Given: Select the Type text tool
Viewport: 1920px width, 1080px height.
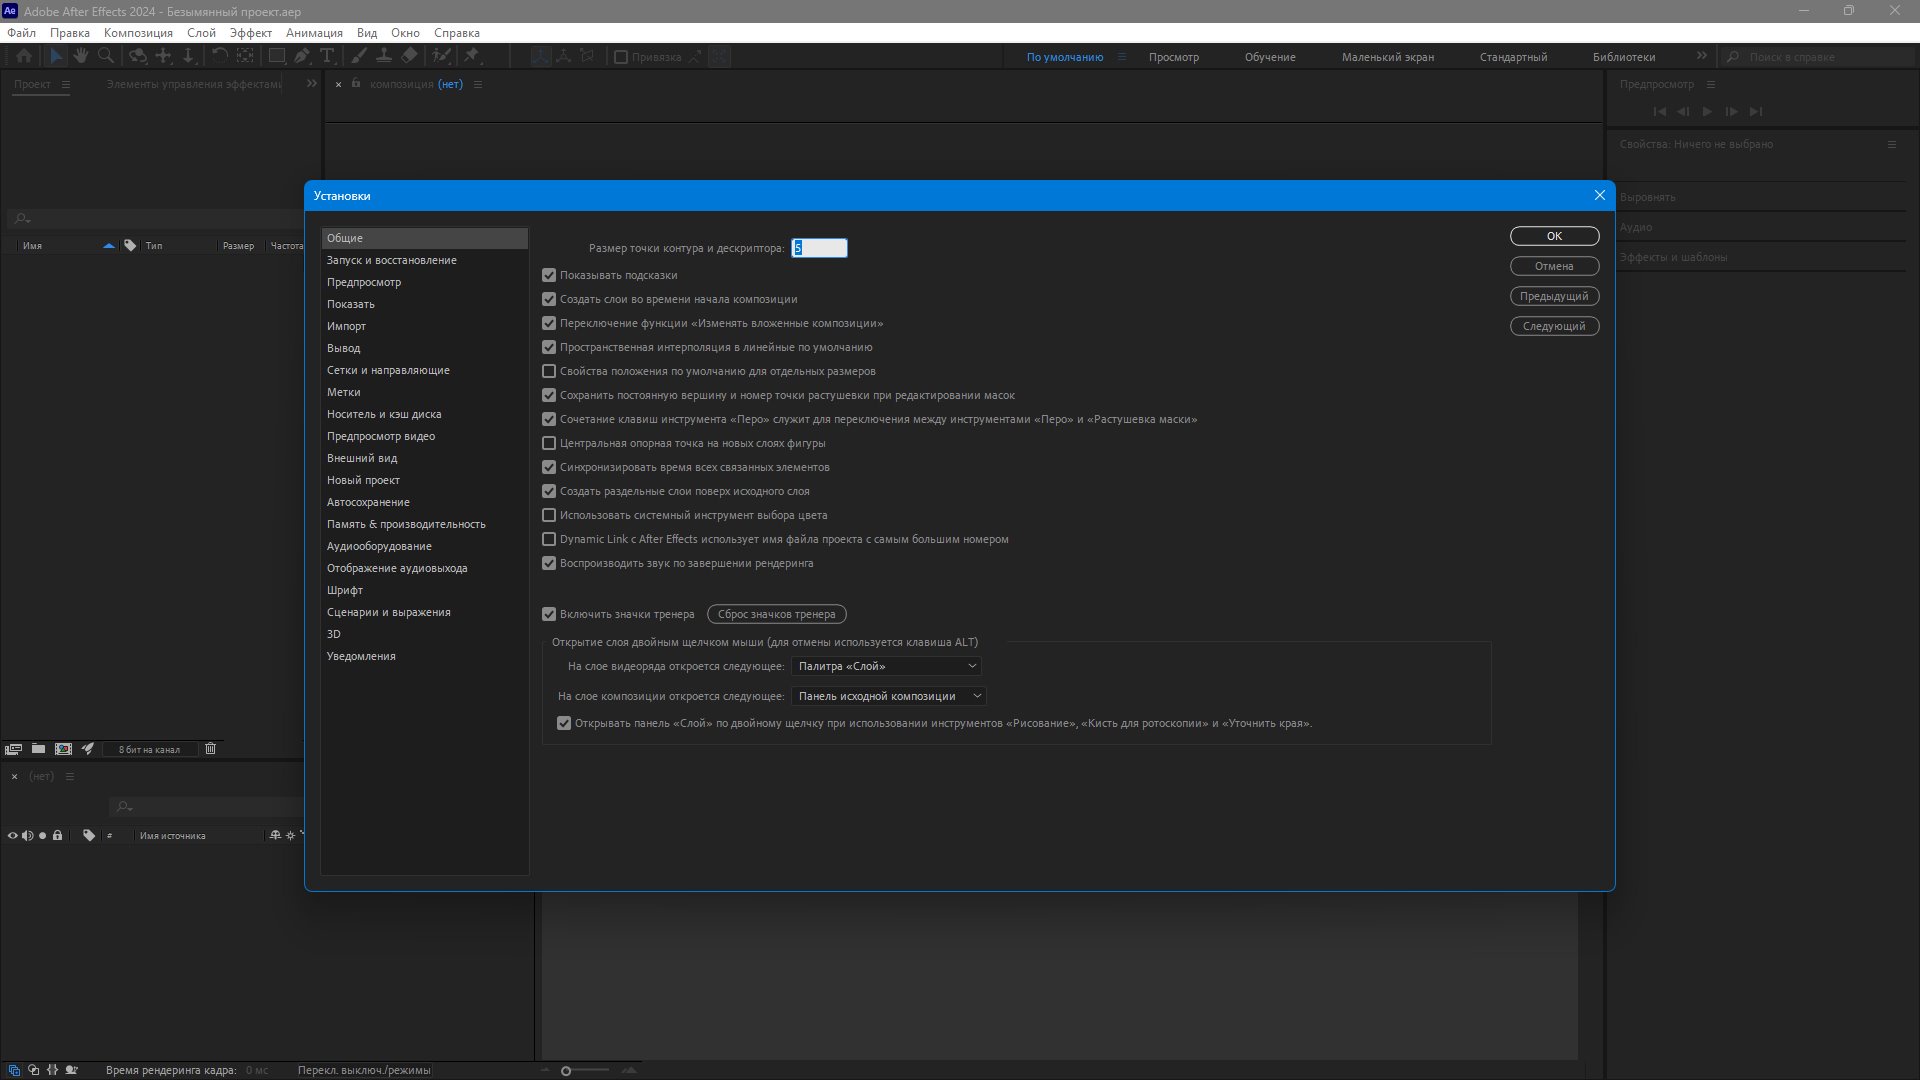Looking at the screenshot, I should click(327, 57).
